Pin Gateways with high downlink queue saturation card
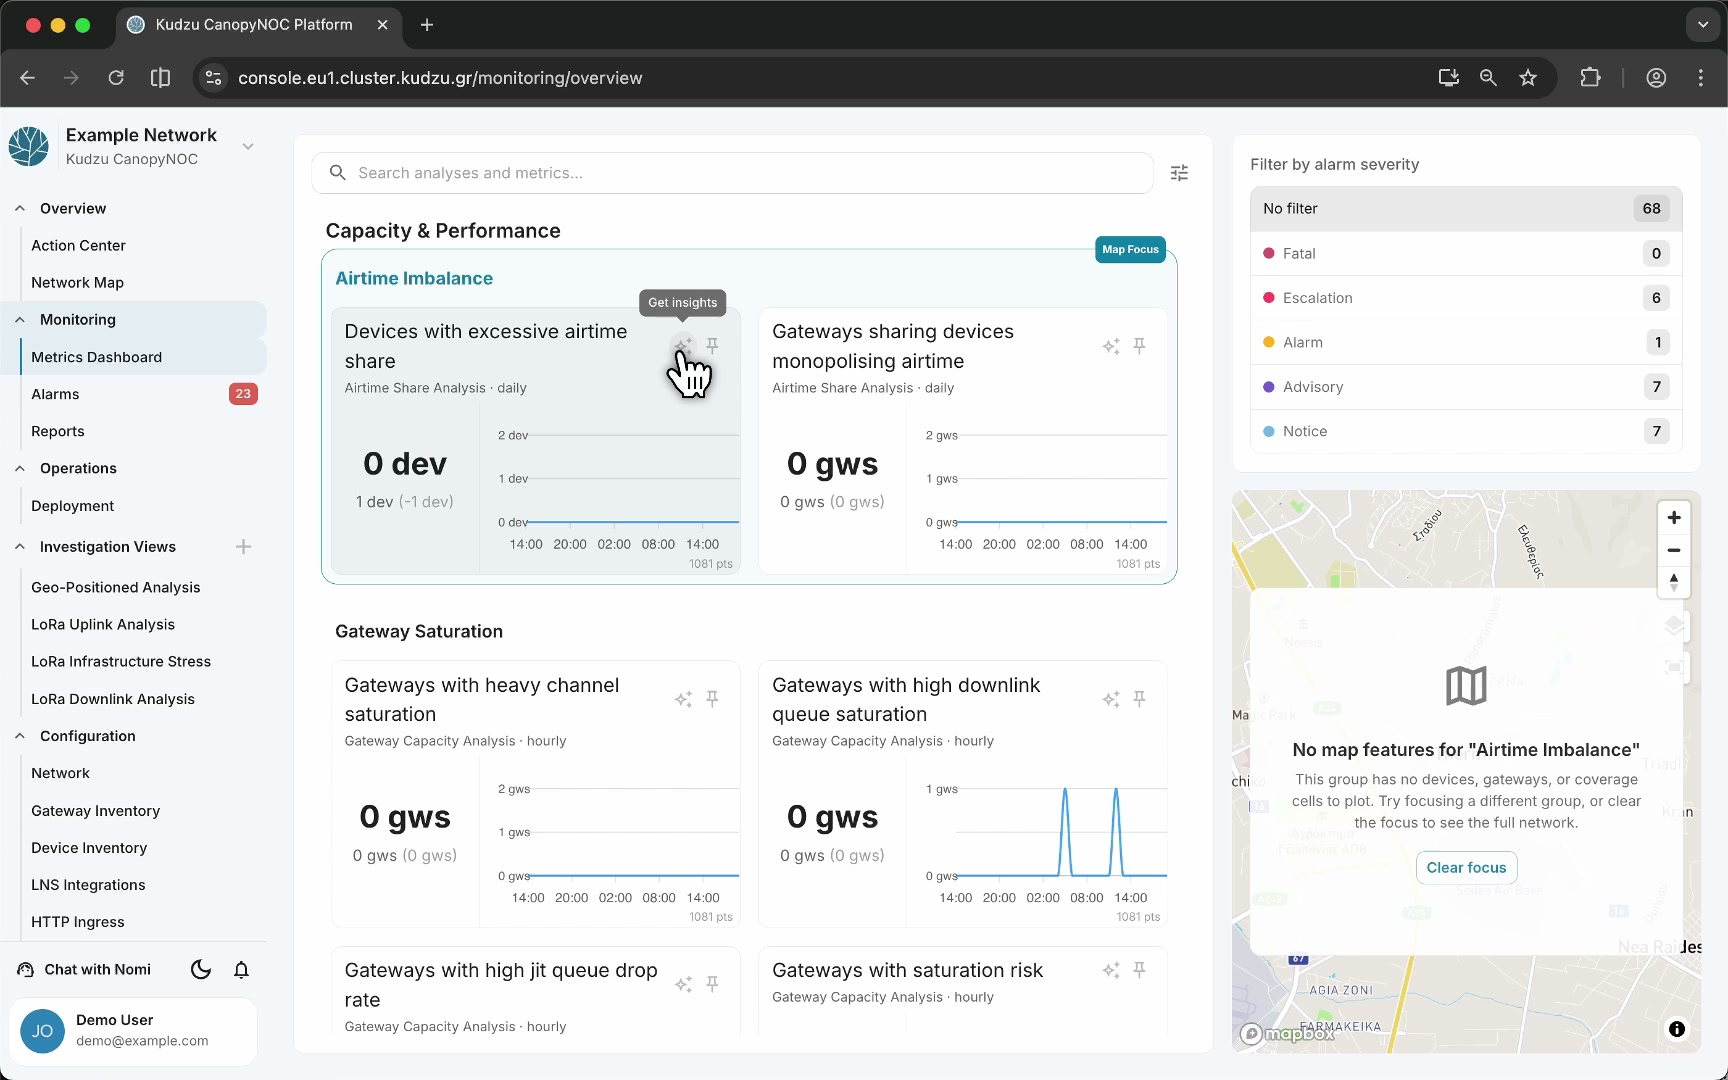 [1139, 699]
